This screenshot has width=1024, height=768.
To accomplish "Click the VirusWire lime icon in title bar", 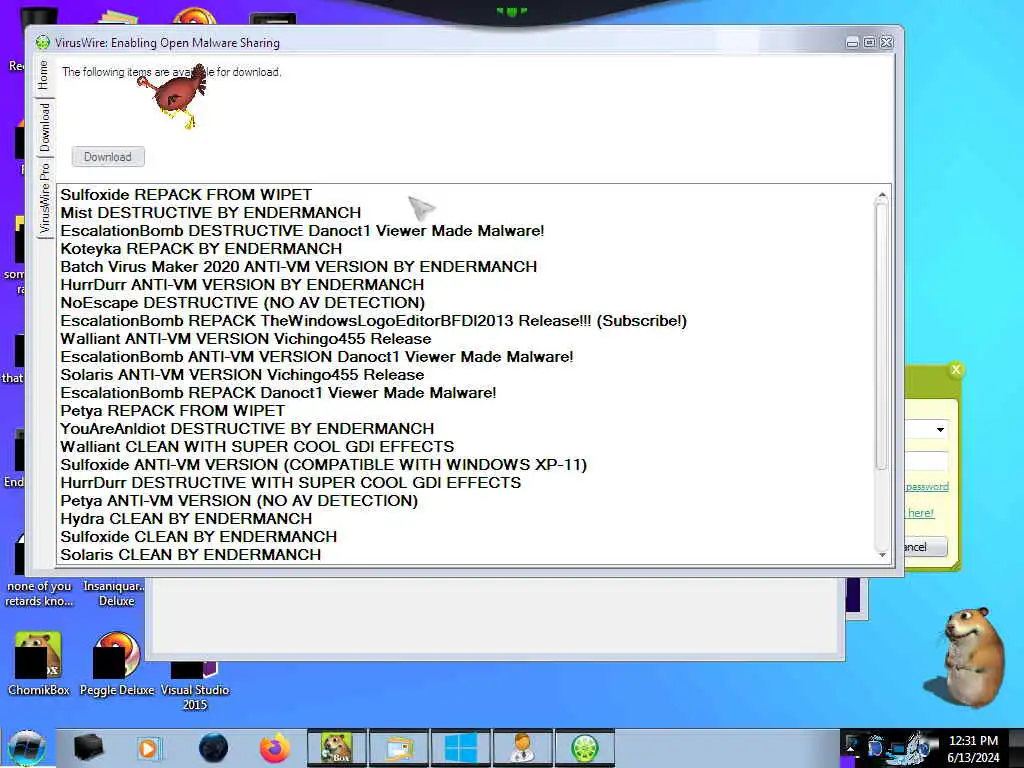I will [x=42, y=43].
